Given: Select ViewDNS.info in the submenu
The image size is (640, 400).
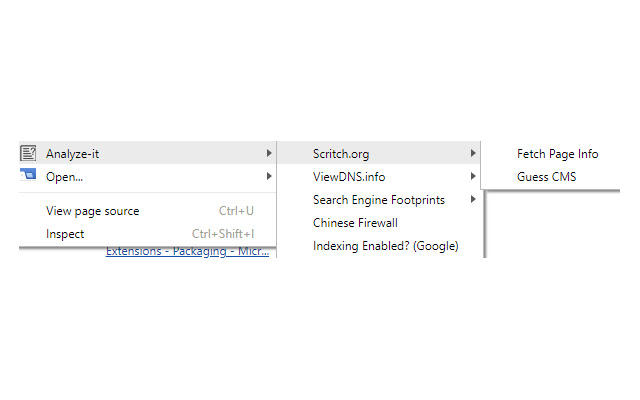Looking at the screenshot, I should click(379, 176).
